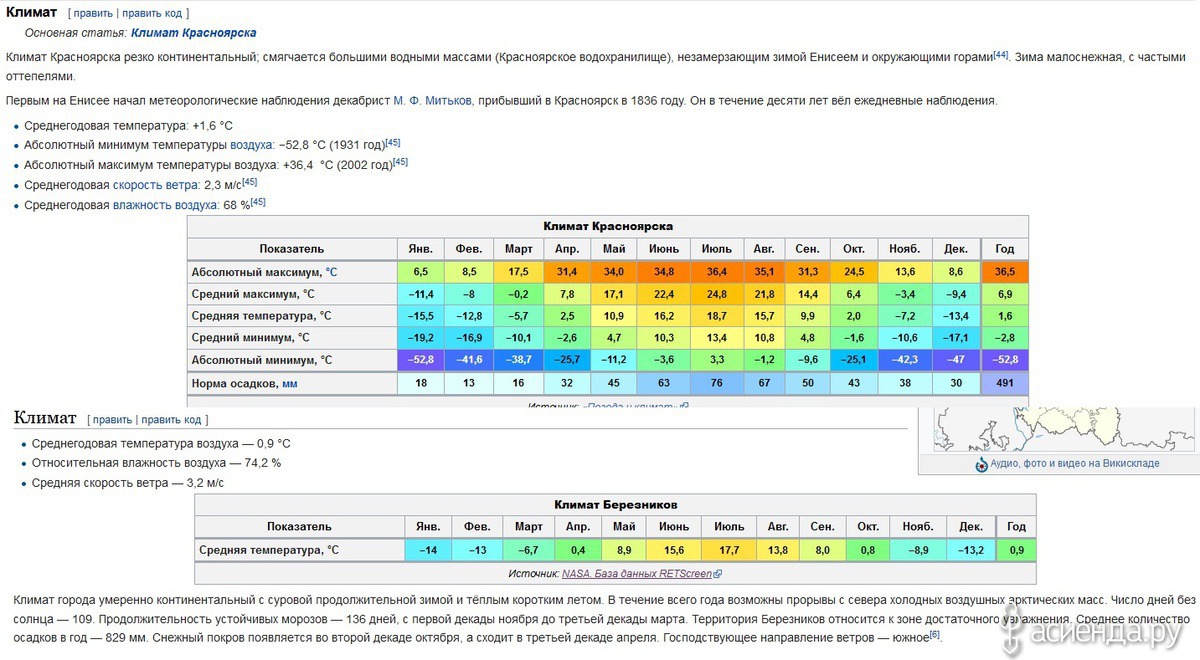Viewport: 1200px width, 660px height.
Task: Click 'Июль' column header in Красноярск table
Action: click(x=716, y=249)
